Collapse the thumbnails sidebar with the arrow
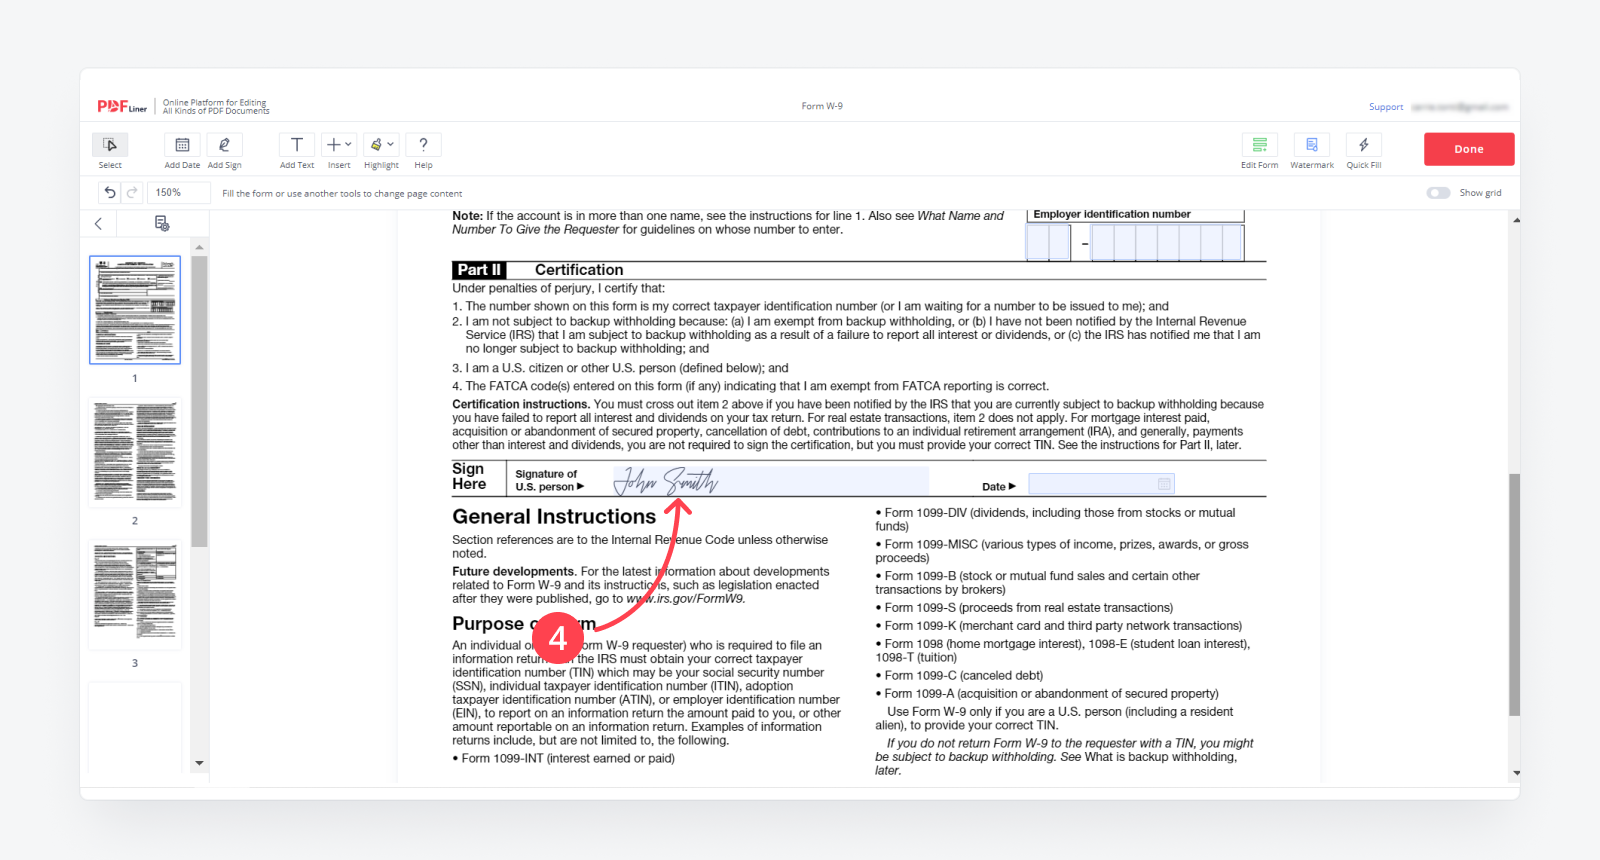The width and height of the screenshot is (1600, 860). [x=98, y=224]
